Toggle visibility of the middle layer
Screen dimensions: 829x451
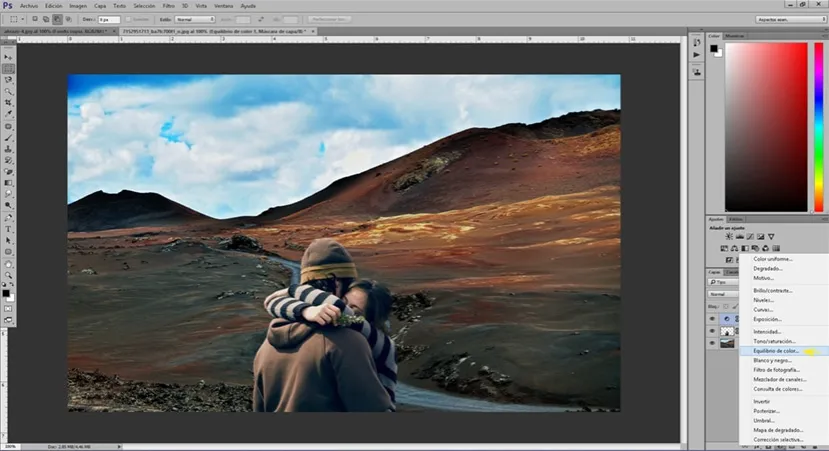[712, 331]
